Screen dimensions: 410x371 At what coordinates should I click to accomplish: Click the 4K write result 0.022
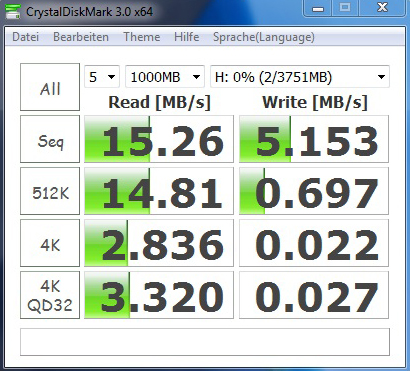tap(314, 243)
